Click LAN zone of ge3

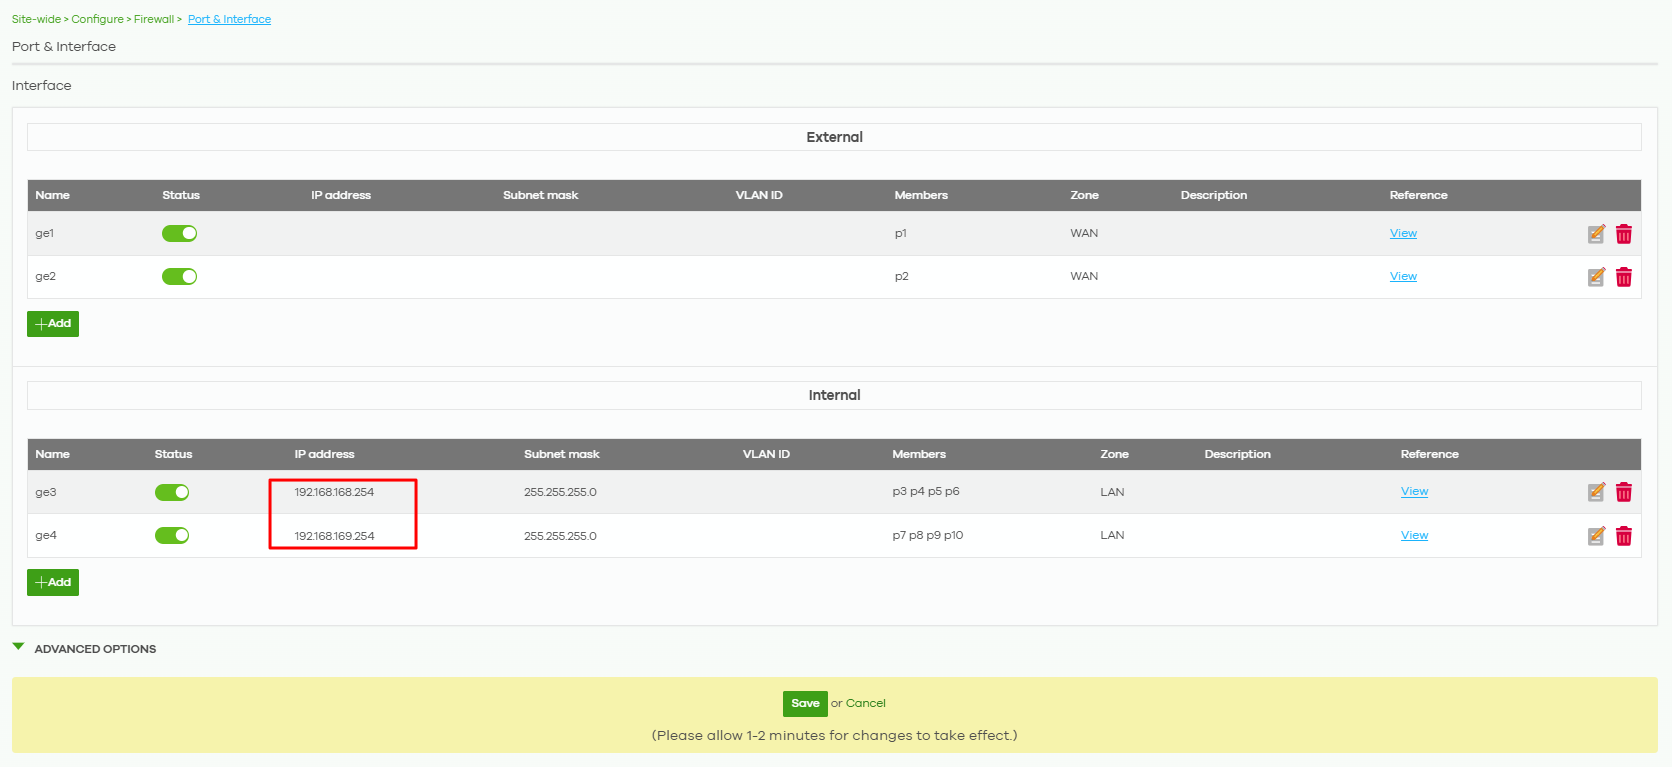(1112, 492)
